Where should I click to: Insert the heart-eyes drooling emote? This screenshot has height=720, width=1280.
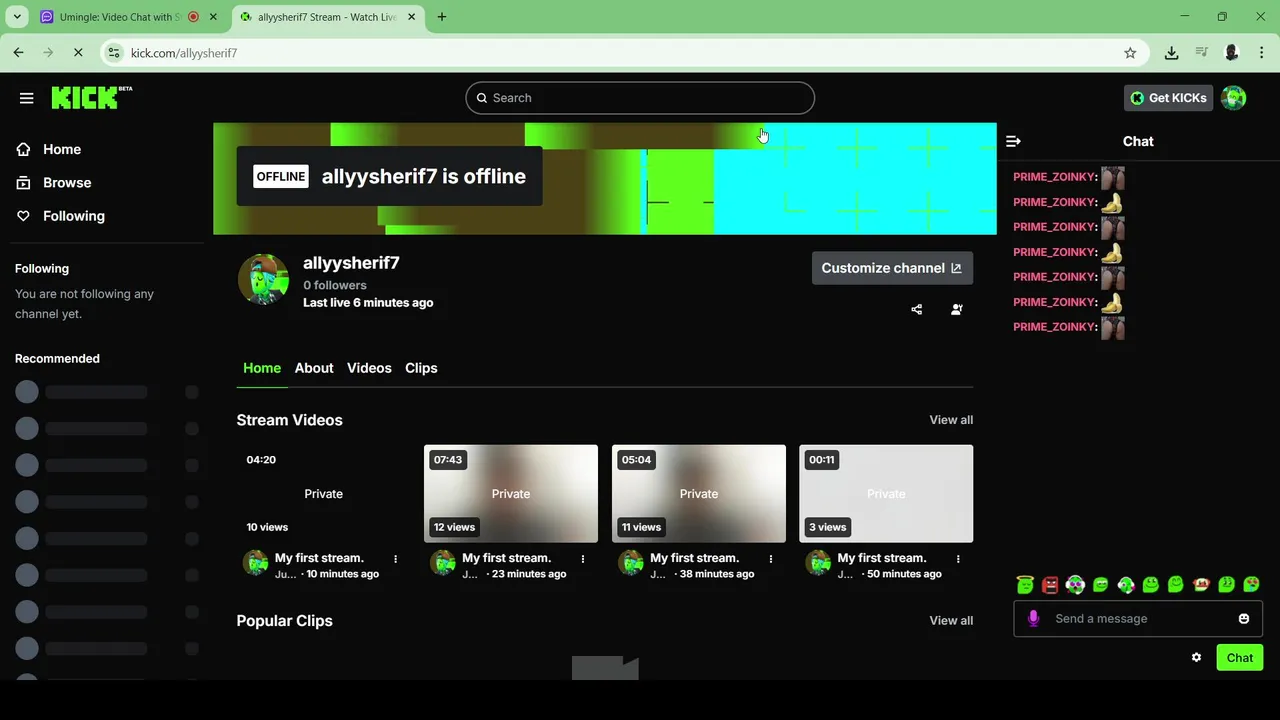pos(1252,585)
